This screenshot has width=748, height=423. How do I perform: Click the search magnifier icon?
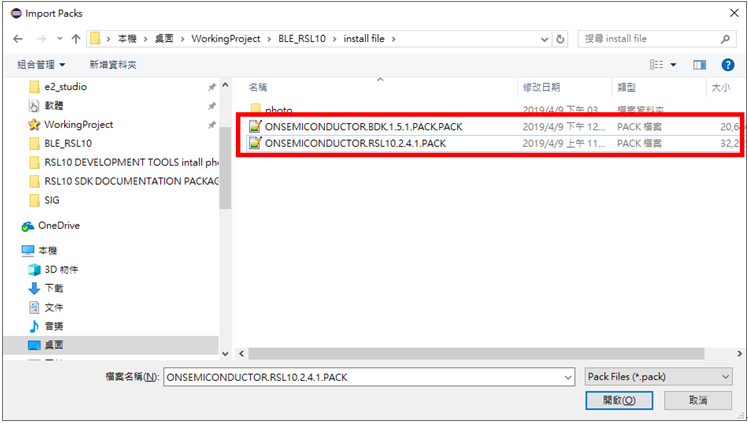coord(726,39)
